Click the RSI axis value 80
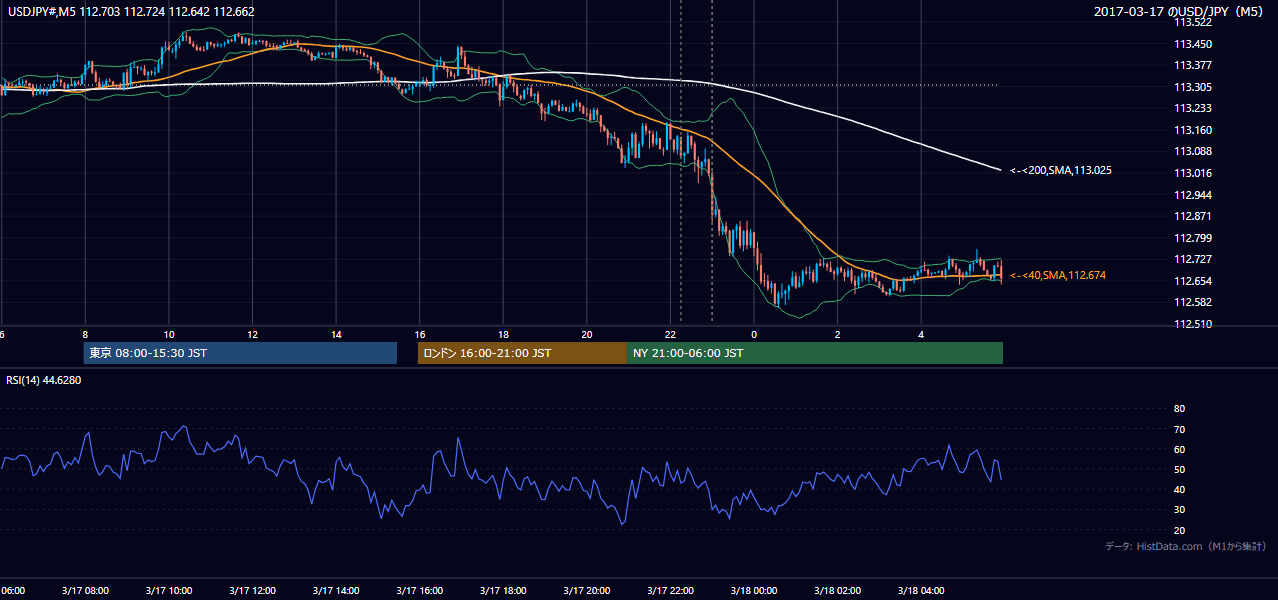 tap(1180, 409)
